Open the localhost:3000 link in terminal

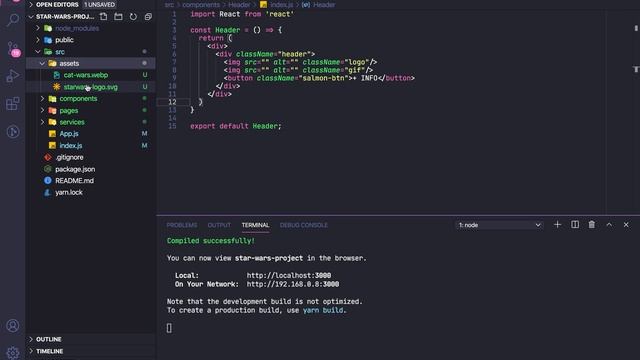(289, 276)
